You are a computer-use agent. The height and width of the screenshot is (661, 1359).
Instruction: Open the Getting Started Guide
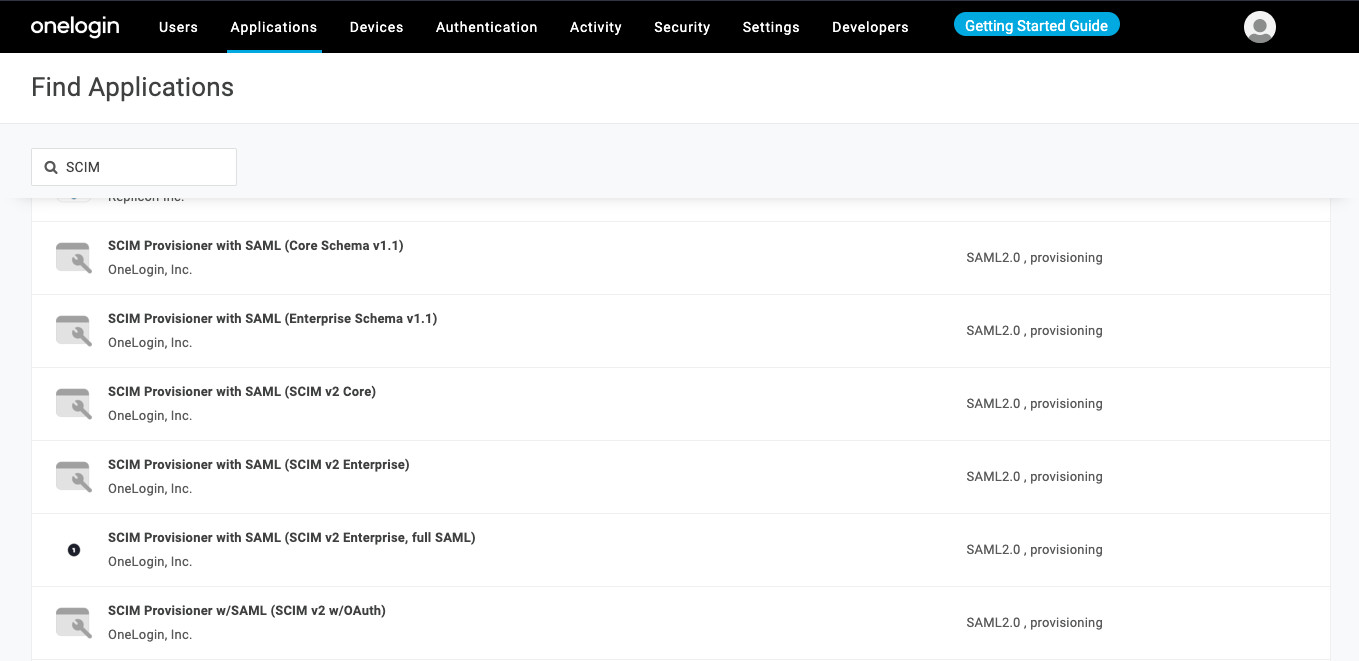click(x=1036, y=24)
